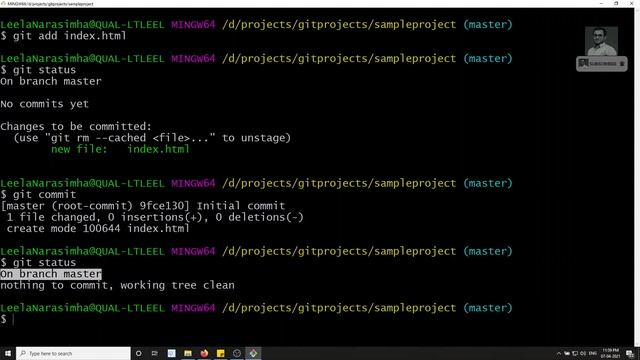Open Sticky Notes from the taskbar

coord(220,353)
